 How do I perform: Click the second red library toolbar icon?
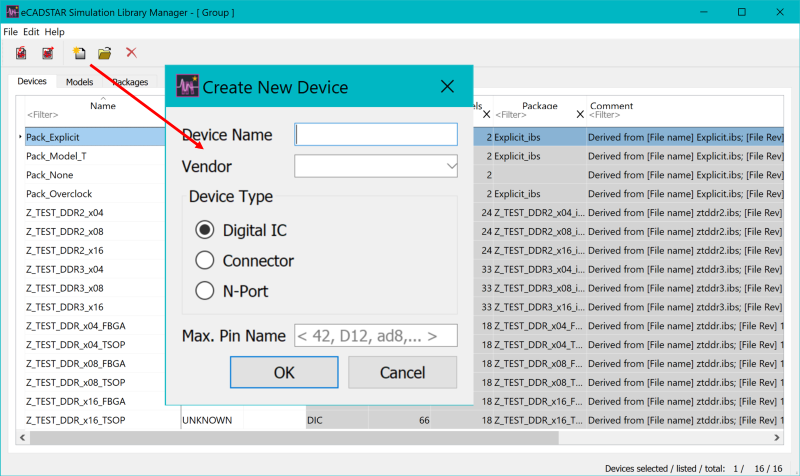[48, 53]
